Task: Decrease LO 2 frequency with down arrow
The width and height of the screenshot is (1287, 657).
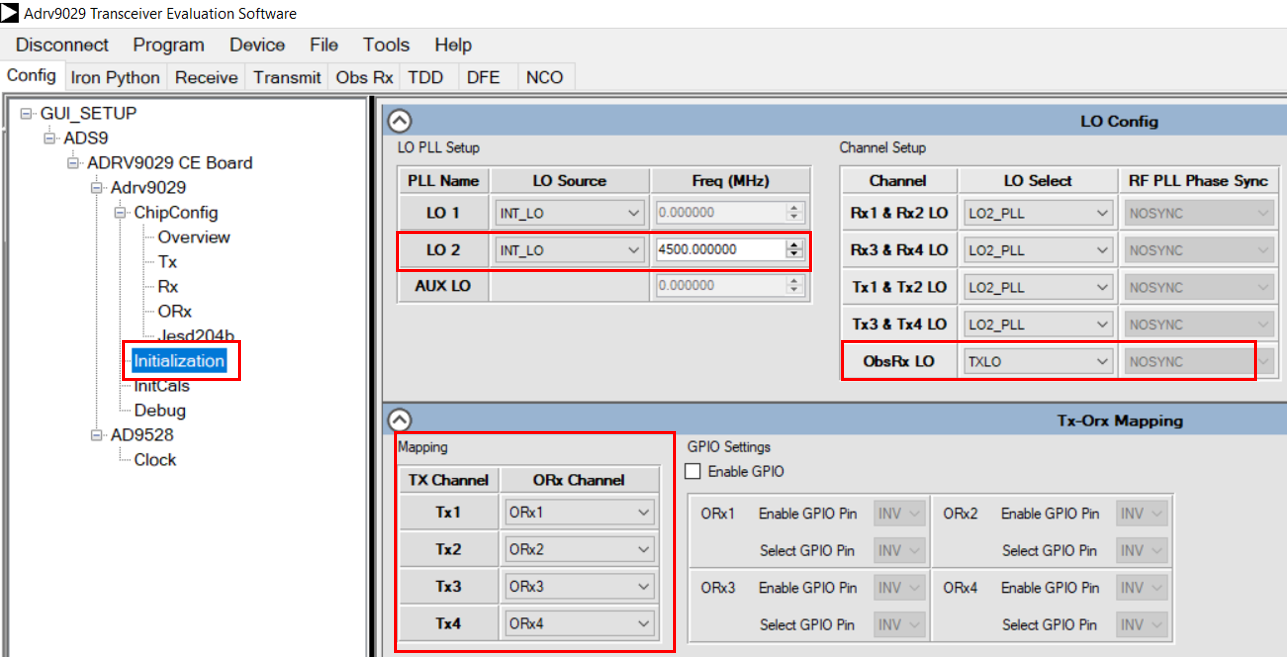Action: pos(794,255)
